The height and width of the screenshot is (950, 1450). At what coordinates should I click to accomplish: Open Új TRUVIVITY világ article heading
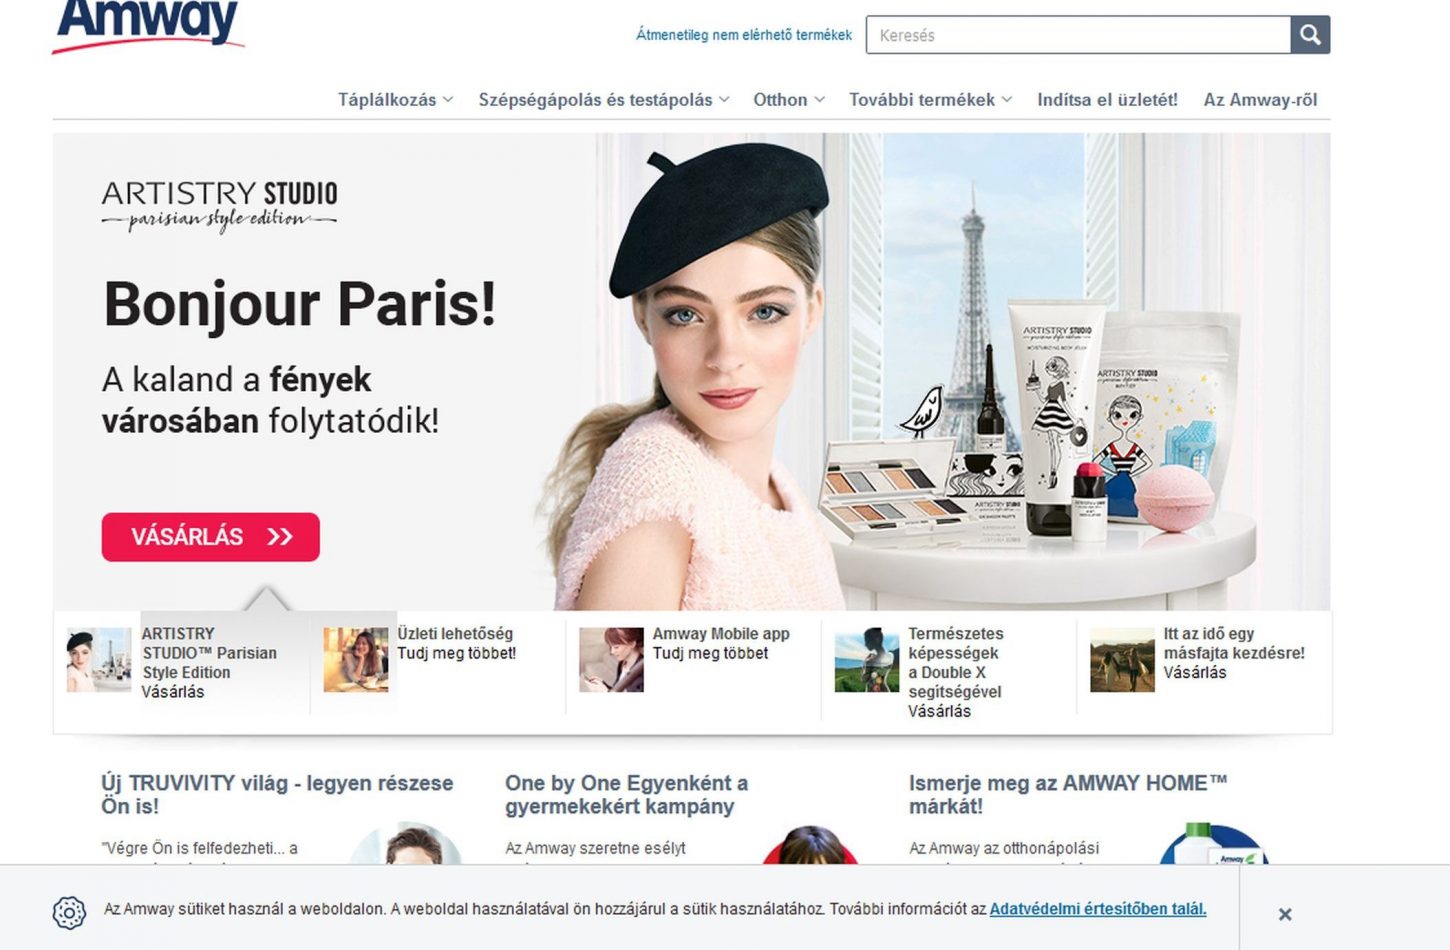point(277,794)
